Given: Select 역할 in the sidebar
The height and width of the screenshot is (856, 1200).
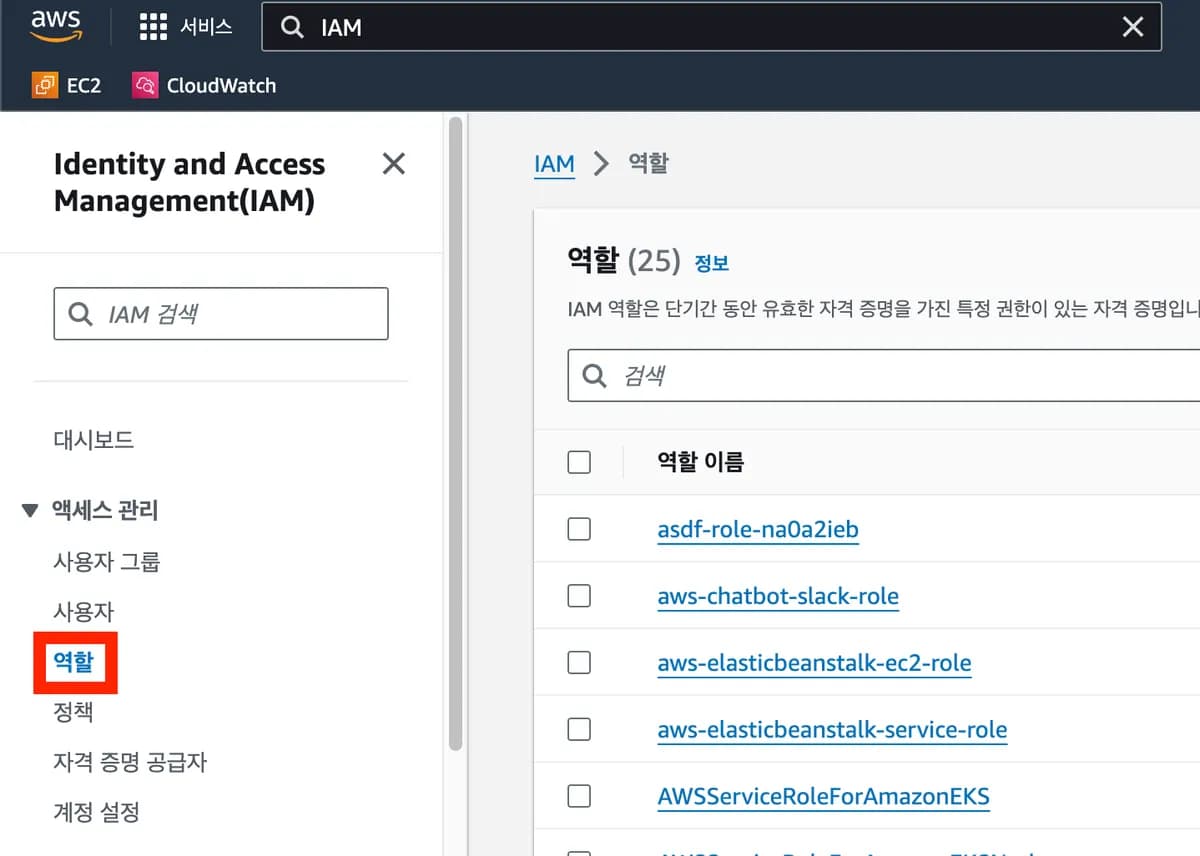Looking at the screenshot, I should [x=74, y=662].
